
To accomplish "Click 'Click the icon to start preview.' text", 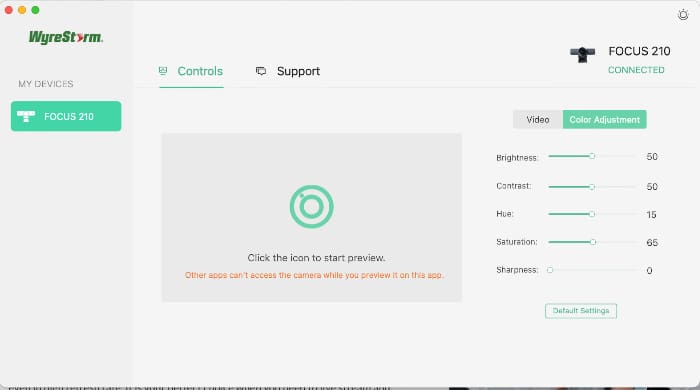I will pos(316,258).
